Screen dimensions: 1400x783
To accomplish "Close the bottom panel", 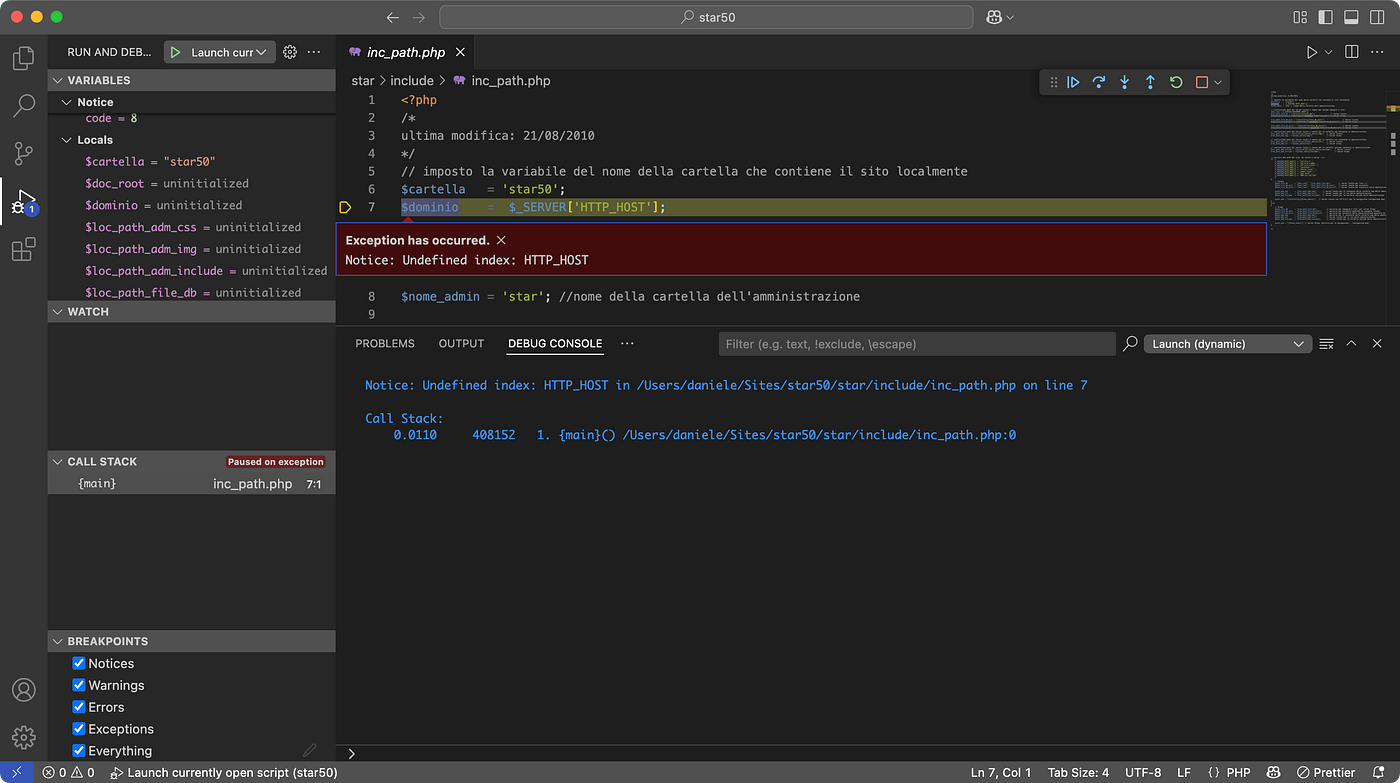I will [x=1377, y=344].
